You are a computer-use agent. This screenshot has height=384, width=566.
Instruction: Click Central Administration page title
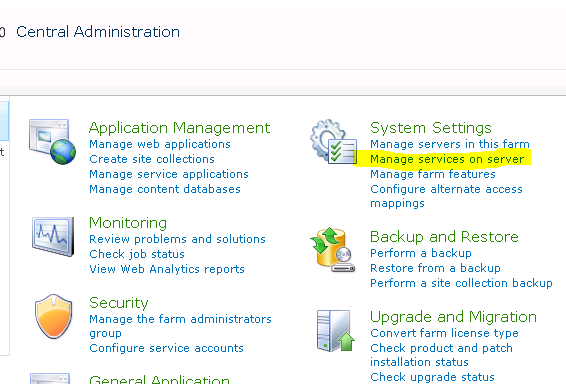click(98, 32)
